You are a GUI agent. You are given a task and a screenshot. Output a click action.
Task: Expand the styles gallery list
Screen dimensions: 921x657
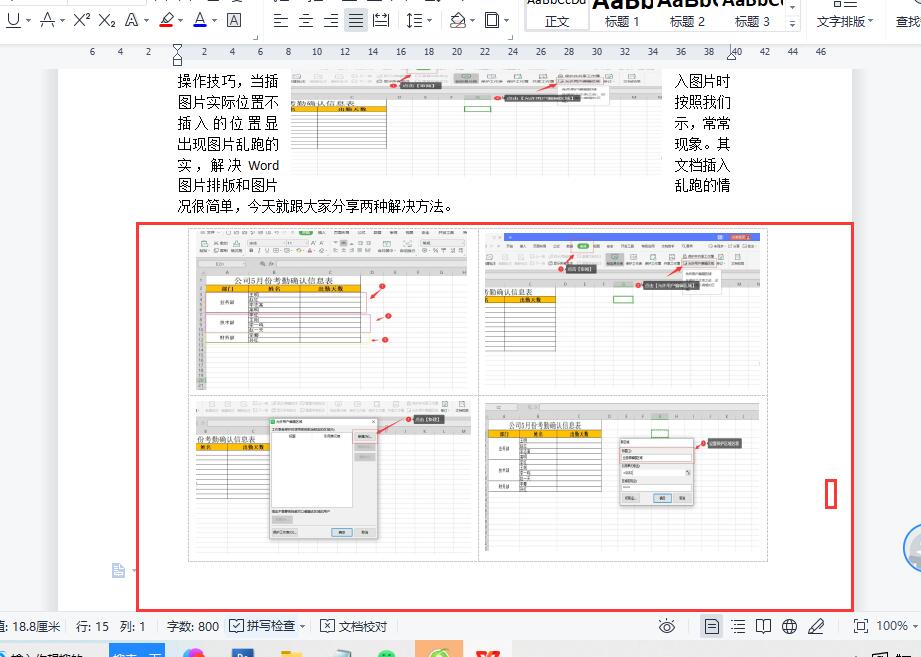[793, 24]
